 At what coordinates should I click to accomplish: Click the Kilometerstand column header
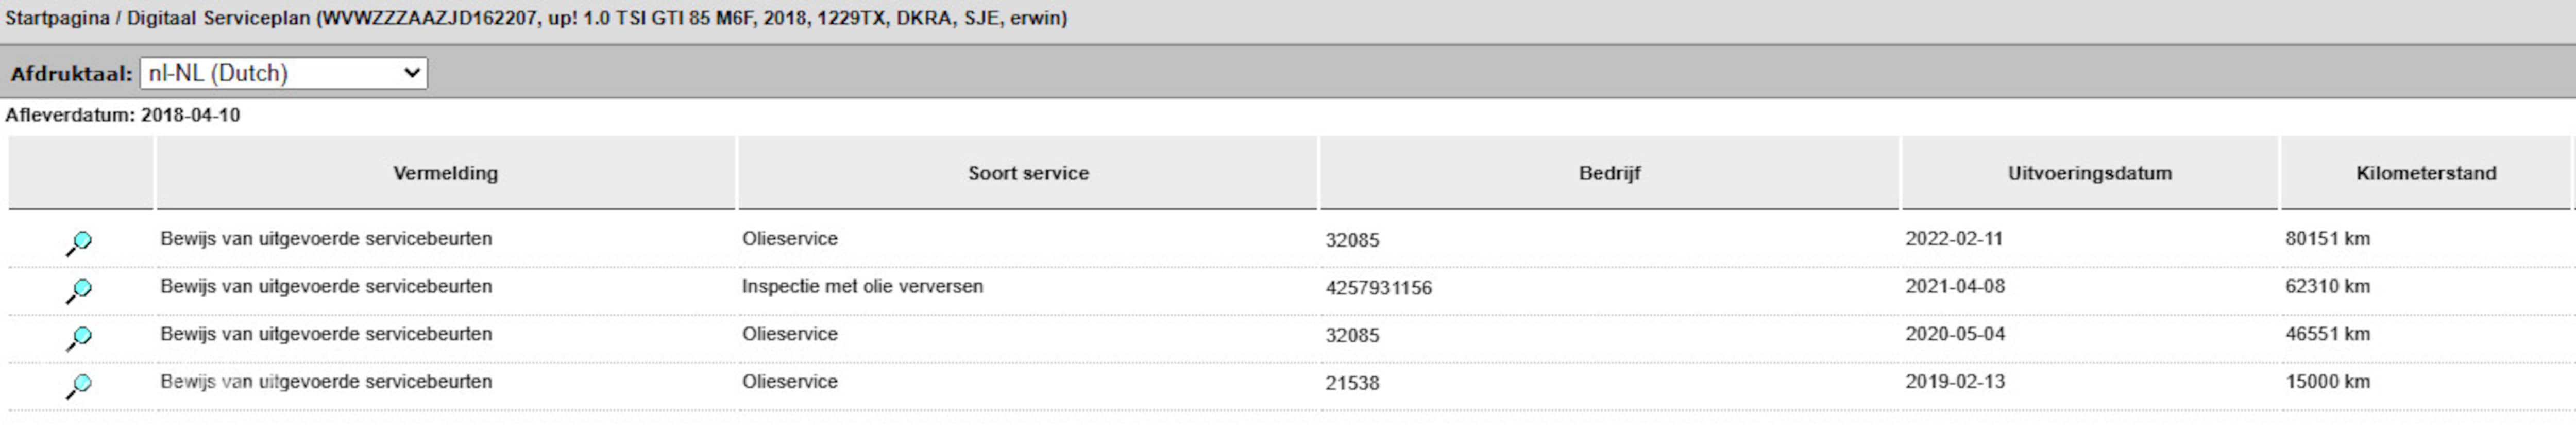(2425, 173)
